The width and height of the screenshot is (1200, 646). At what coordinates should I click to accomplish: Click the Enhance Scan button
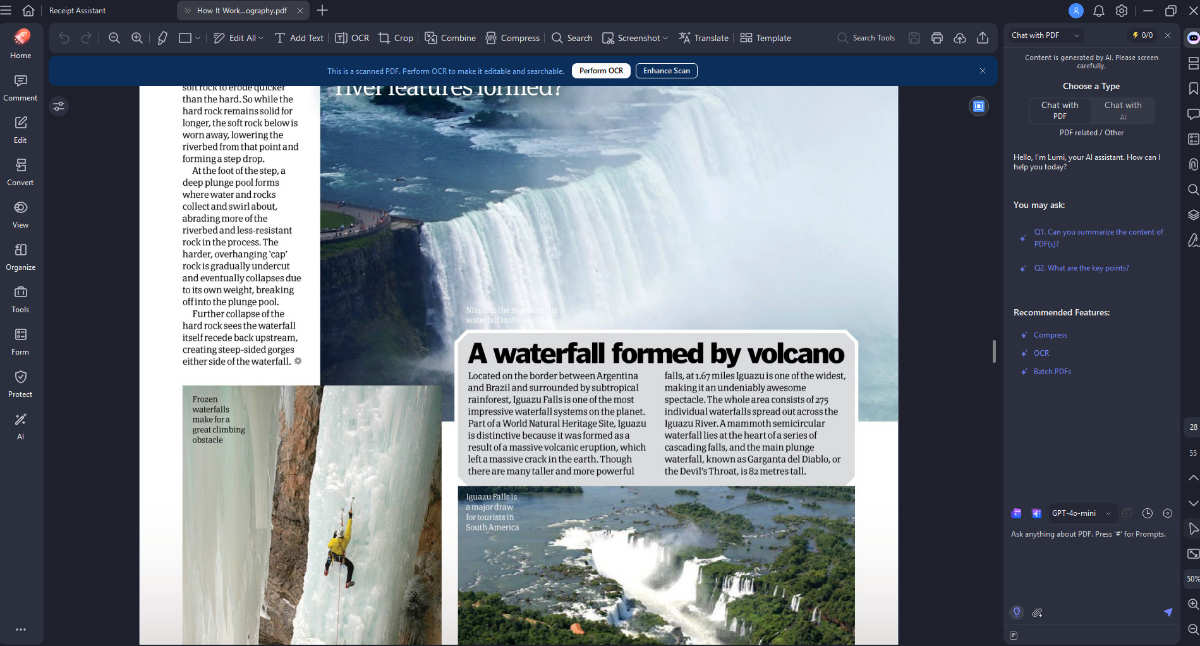666,71
